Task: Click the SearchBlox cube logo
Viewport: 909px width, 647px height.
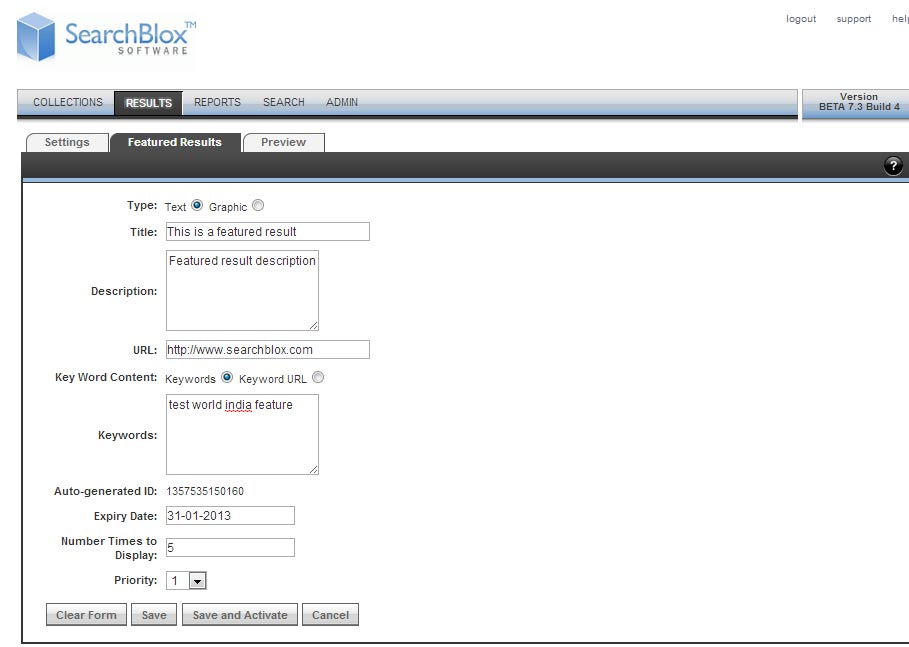Action: pyautogui.click(x=36, y=37)
